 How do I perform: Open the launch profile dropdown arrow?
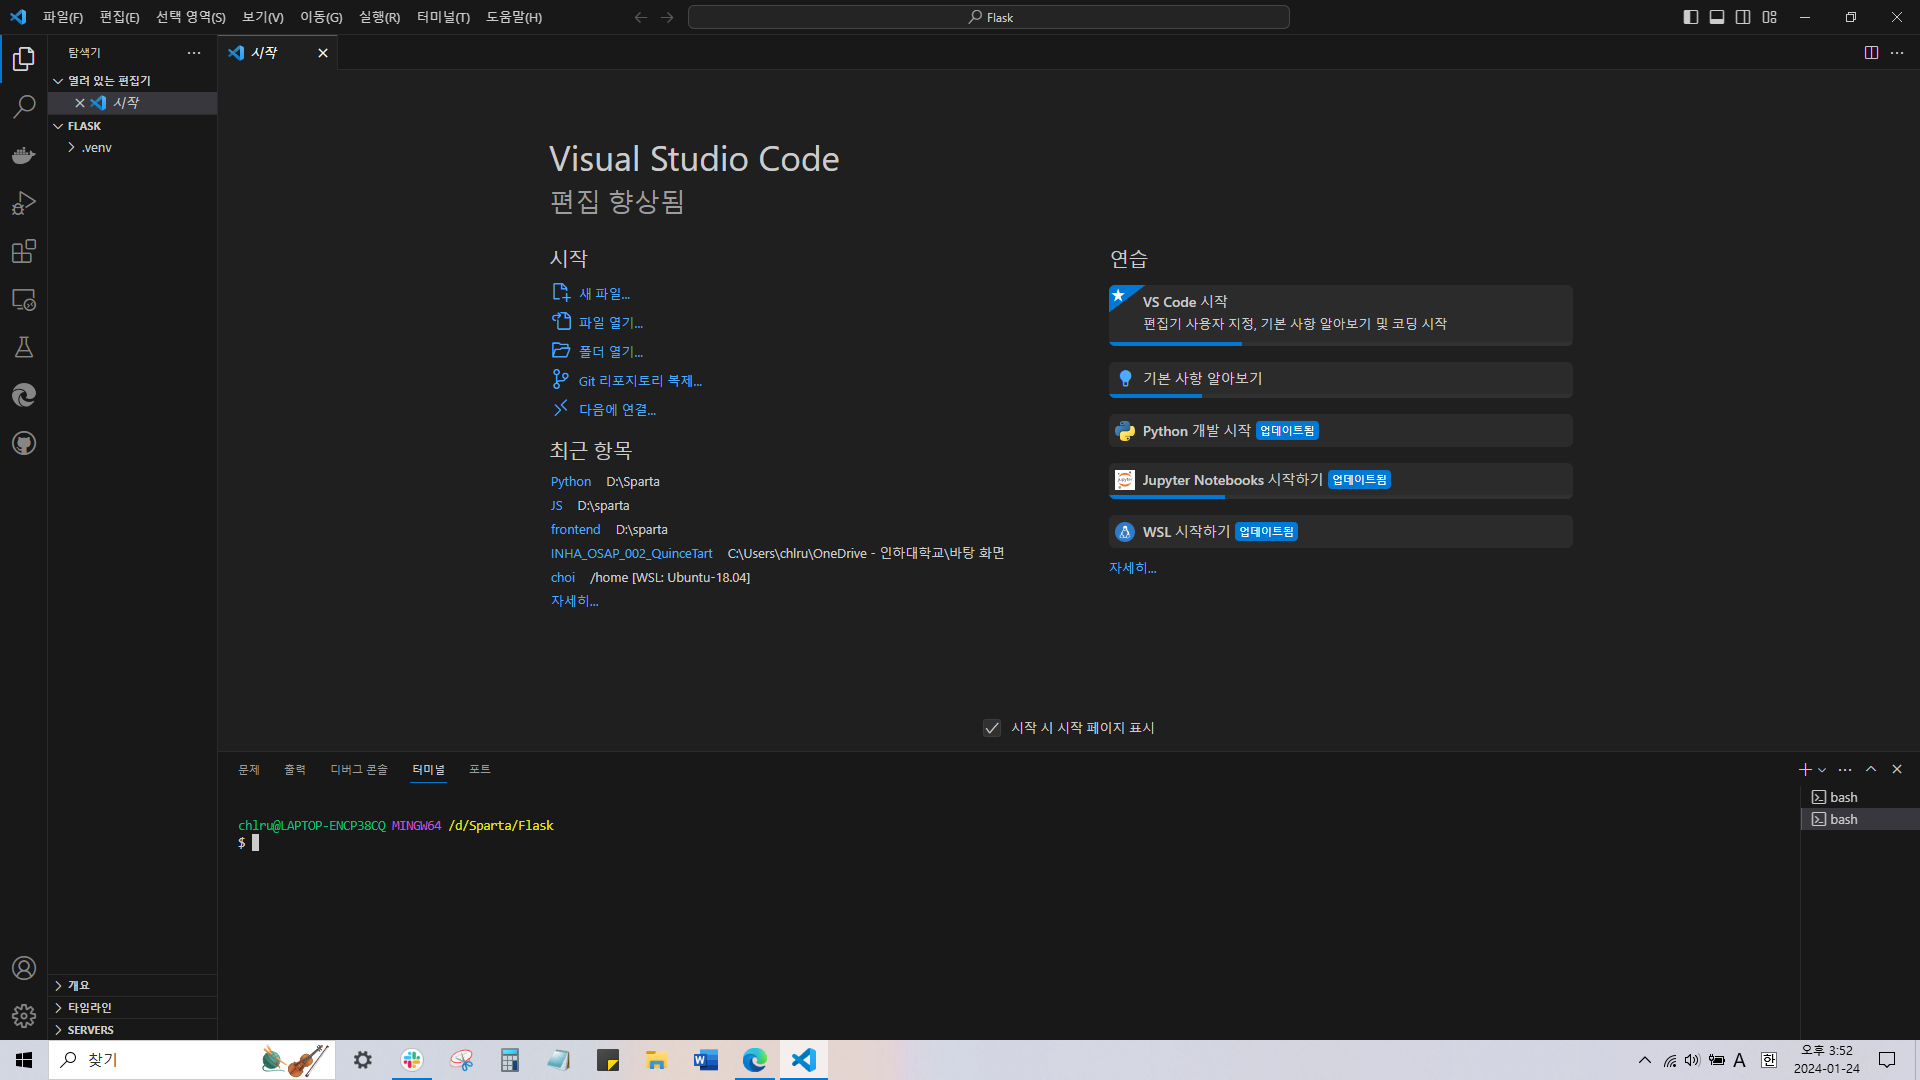(x=1822, y=770)
